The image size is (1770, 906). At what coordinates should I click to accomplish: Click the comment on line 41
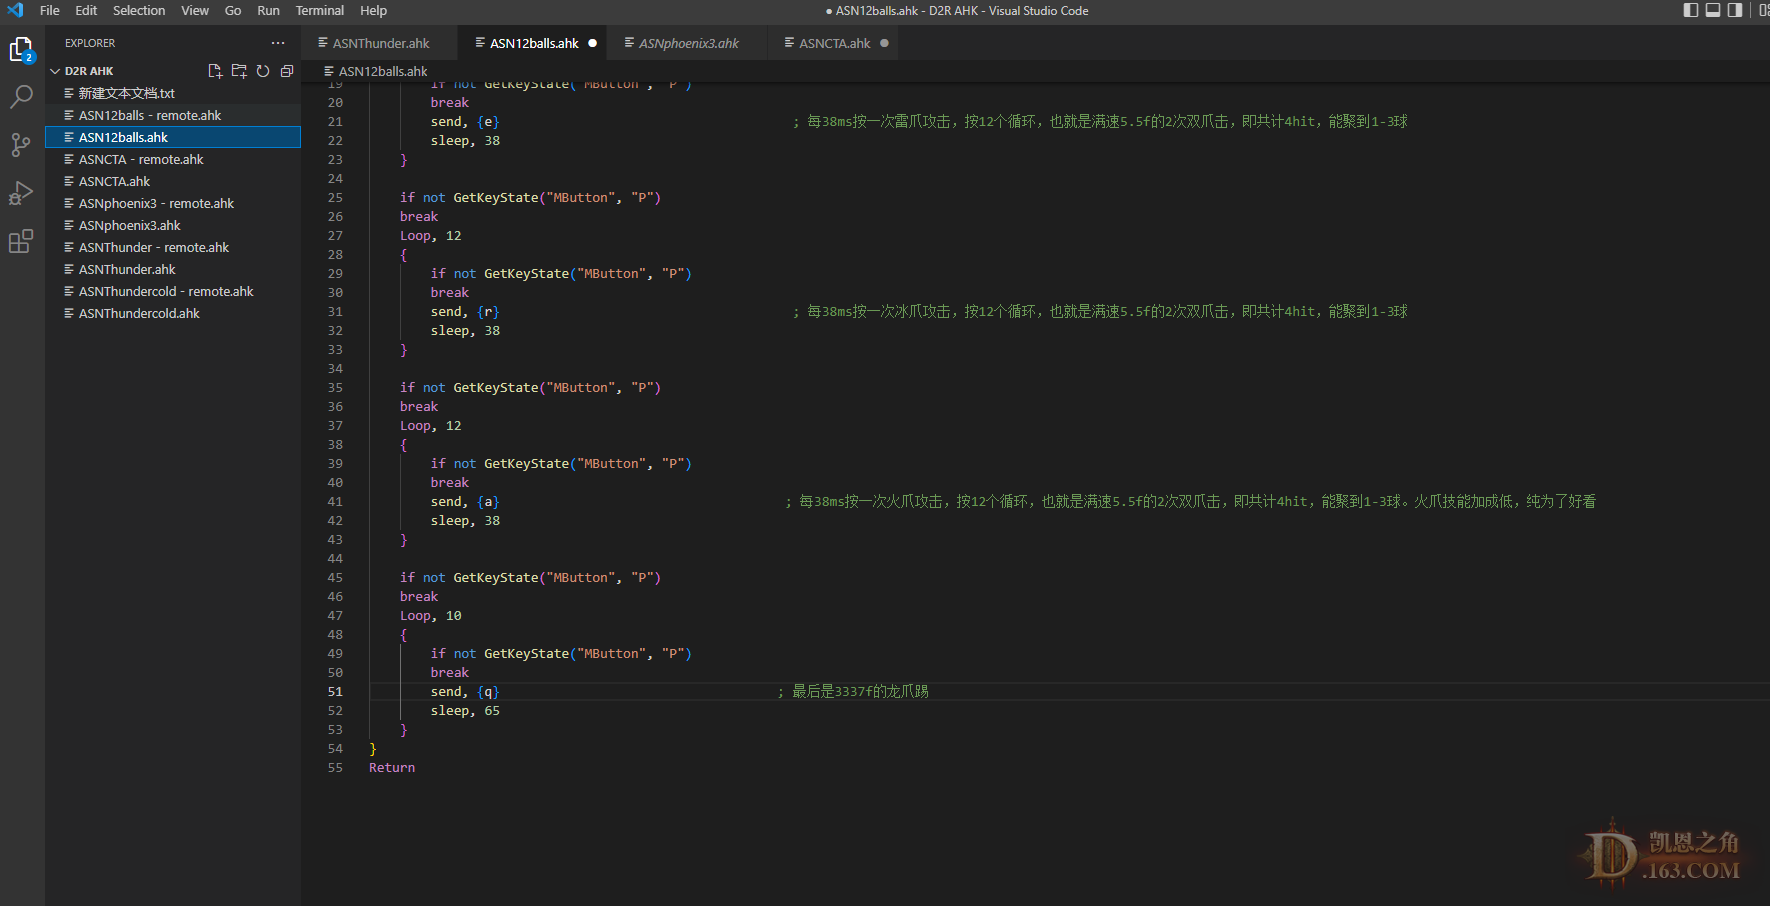tap(1190, 502)
